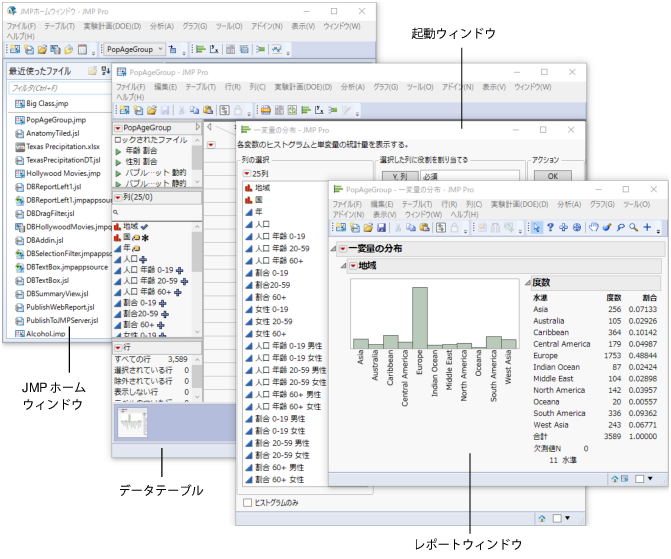Viewport: 671px width, 559px height.
Task: Select brush tool in report window toolbar
Action: [607, 227]
